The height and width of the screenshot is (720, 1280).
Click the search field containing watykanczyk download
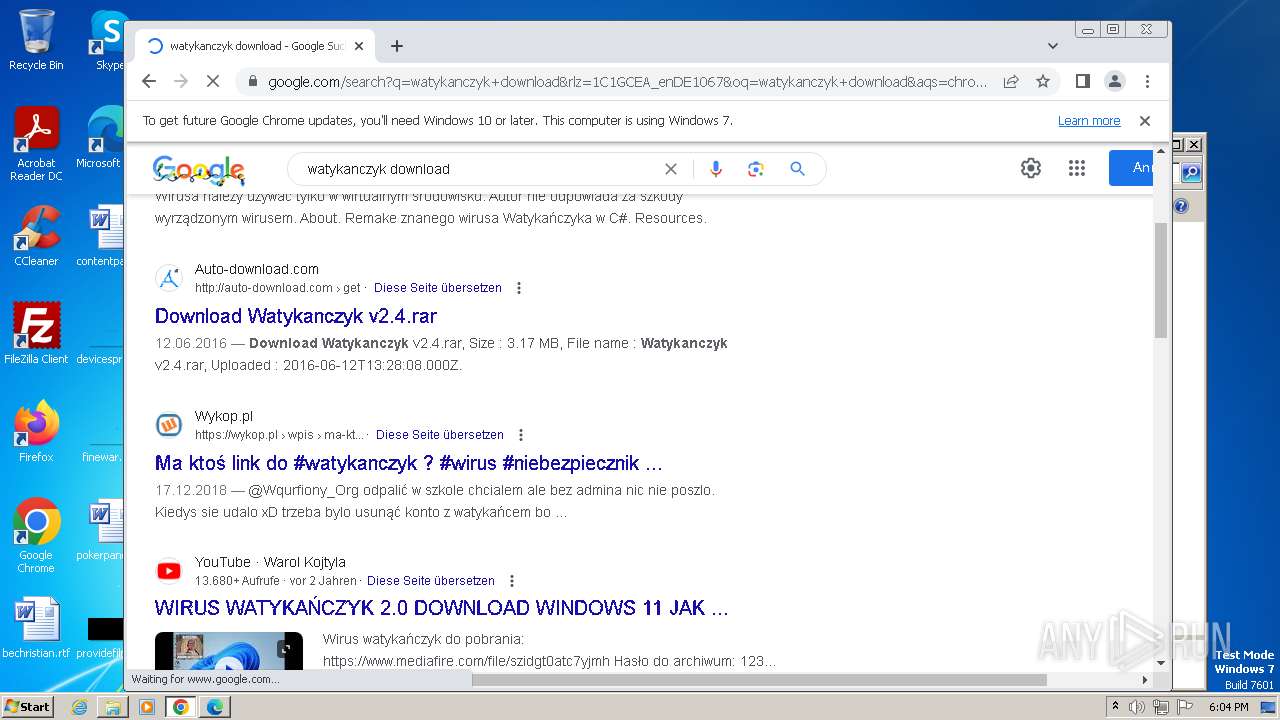(x=478, y=169)
